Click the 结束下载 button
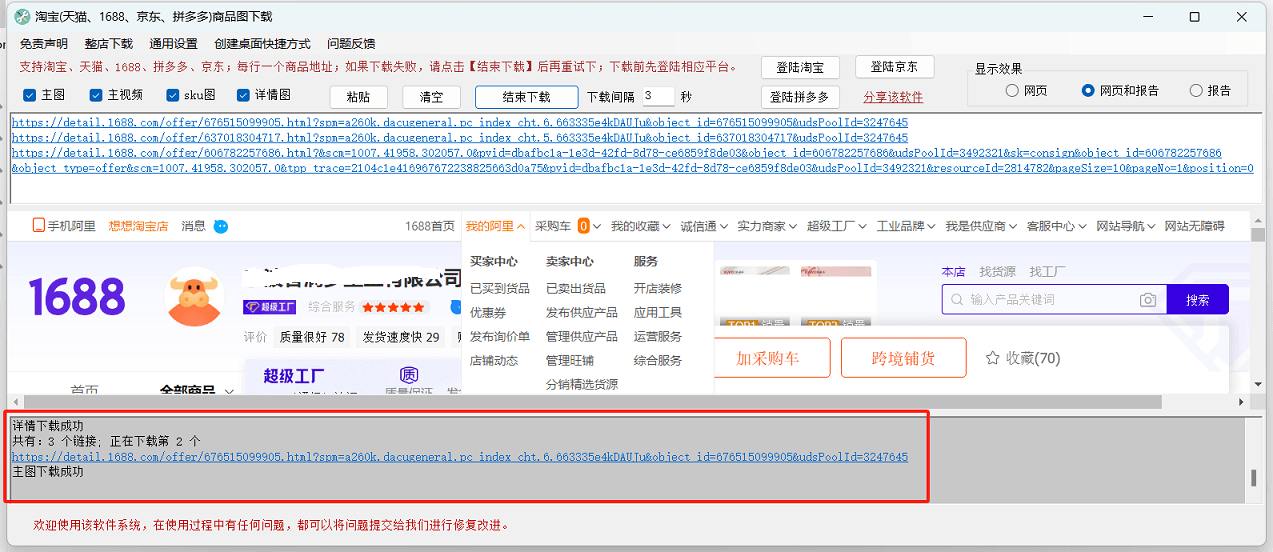 [x=527, y=97]
